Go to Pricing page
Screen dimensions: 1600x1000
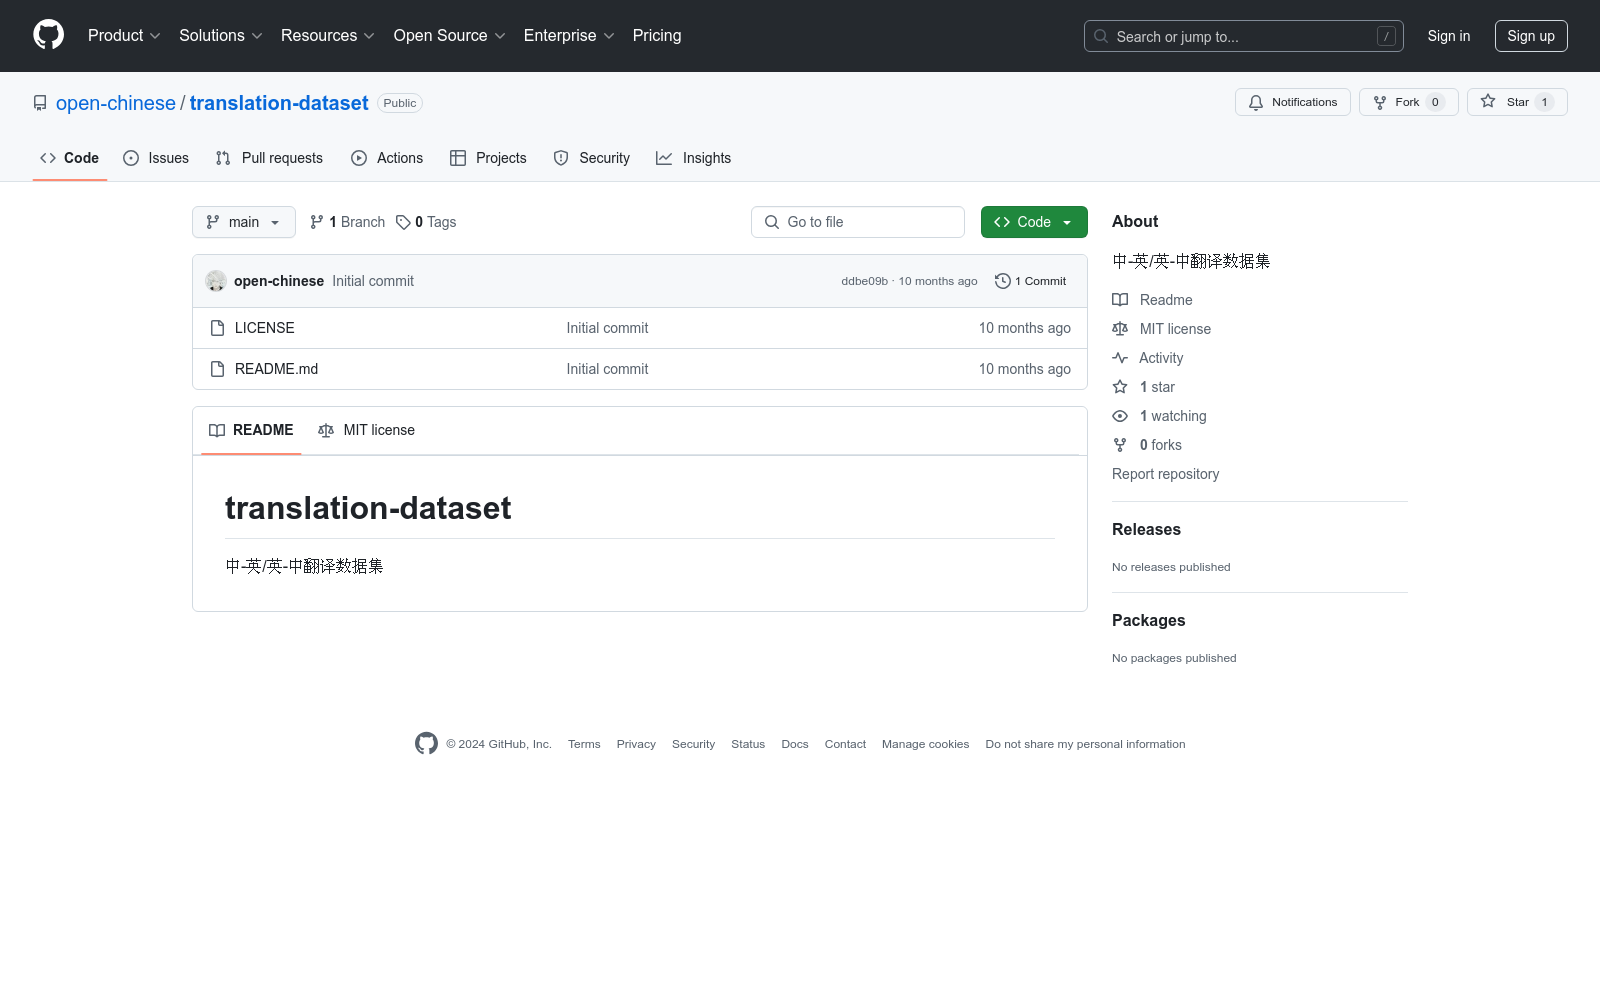pyautogui.click(x=657, y=35)
